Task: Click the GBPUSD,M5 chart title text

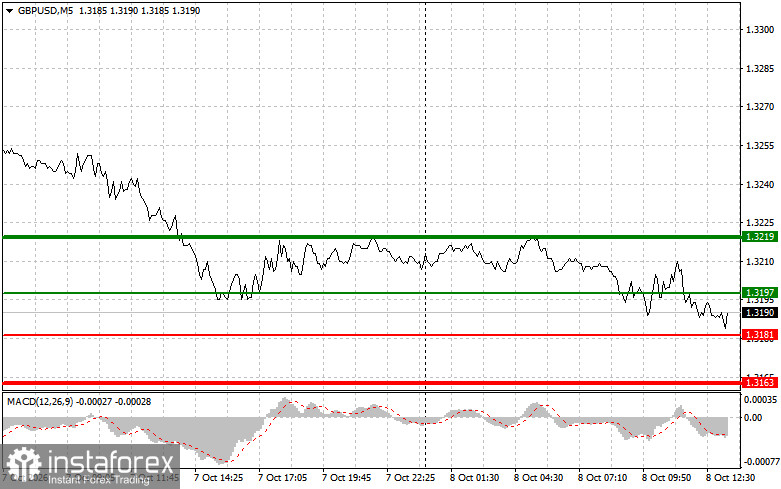Action: pos(45,10)
